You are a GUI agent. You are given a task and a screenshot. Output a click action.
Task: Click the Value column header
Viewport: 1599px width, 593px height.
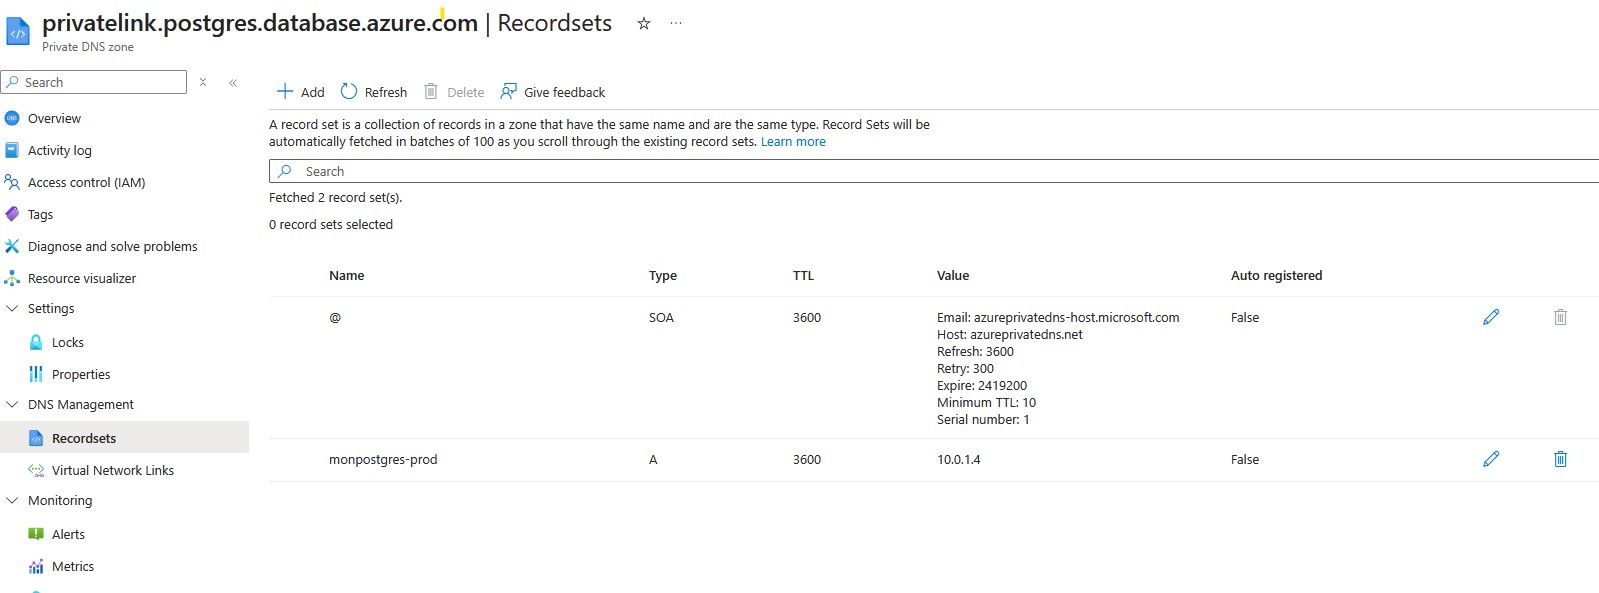pos(953,275)
